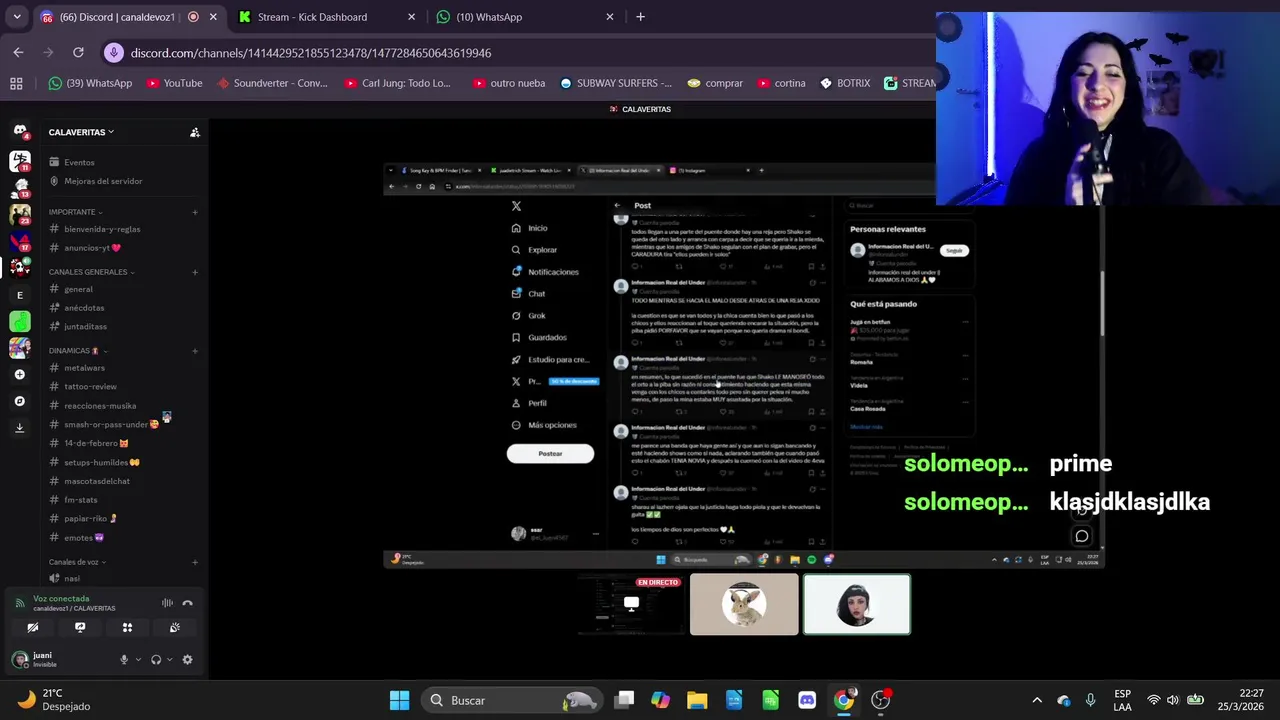Switch to the WhatsApp browser tab
The height and width of the screenshot is (720, 1280).
(x=524, y=17)
